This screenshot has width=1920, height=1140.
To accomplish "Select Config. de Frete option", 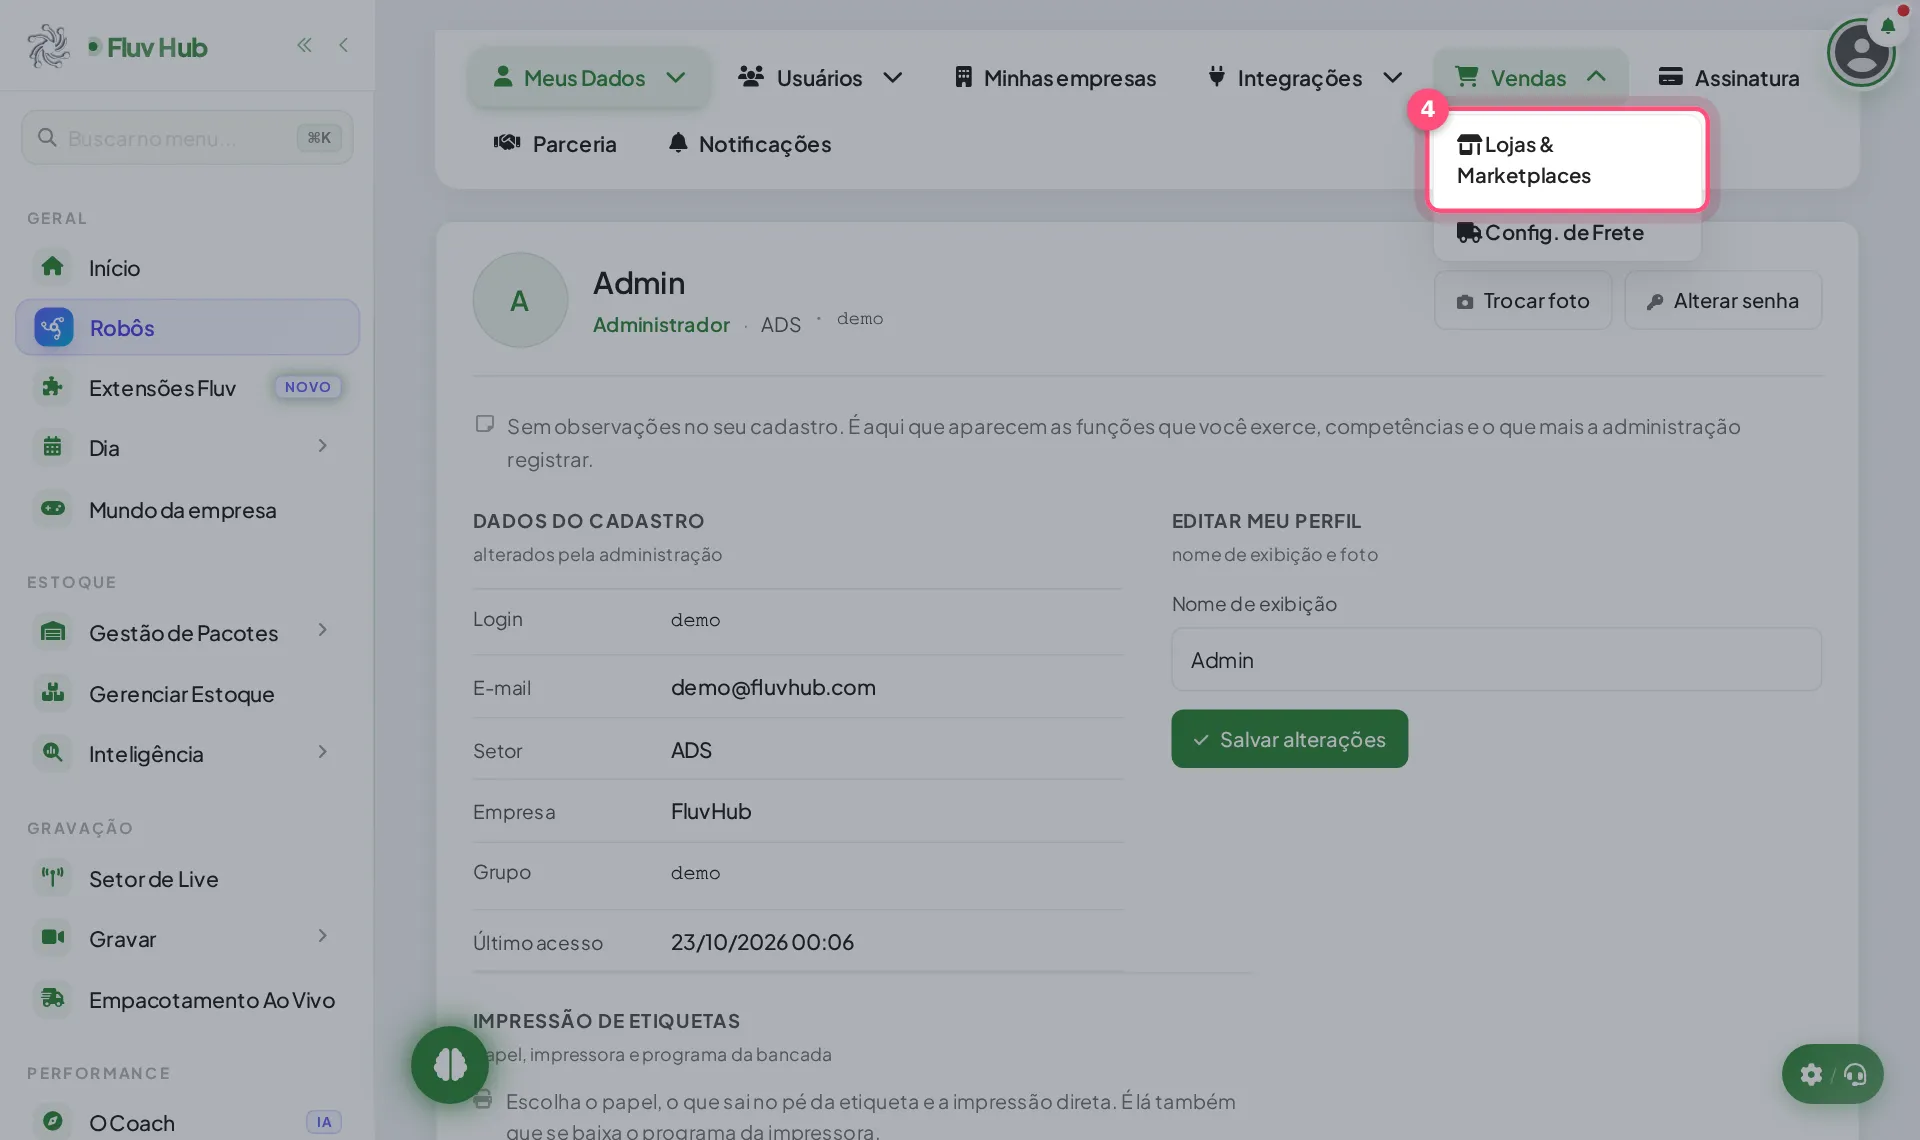I will 1567,233.
